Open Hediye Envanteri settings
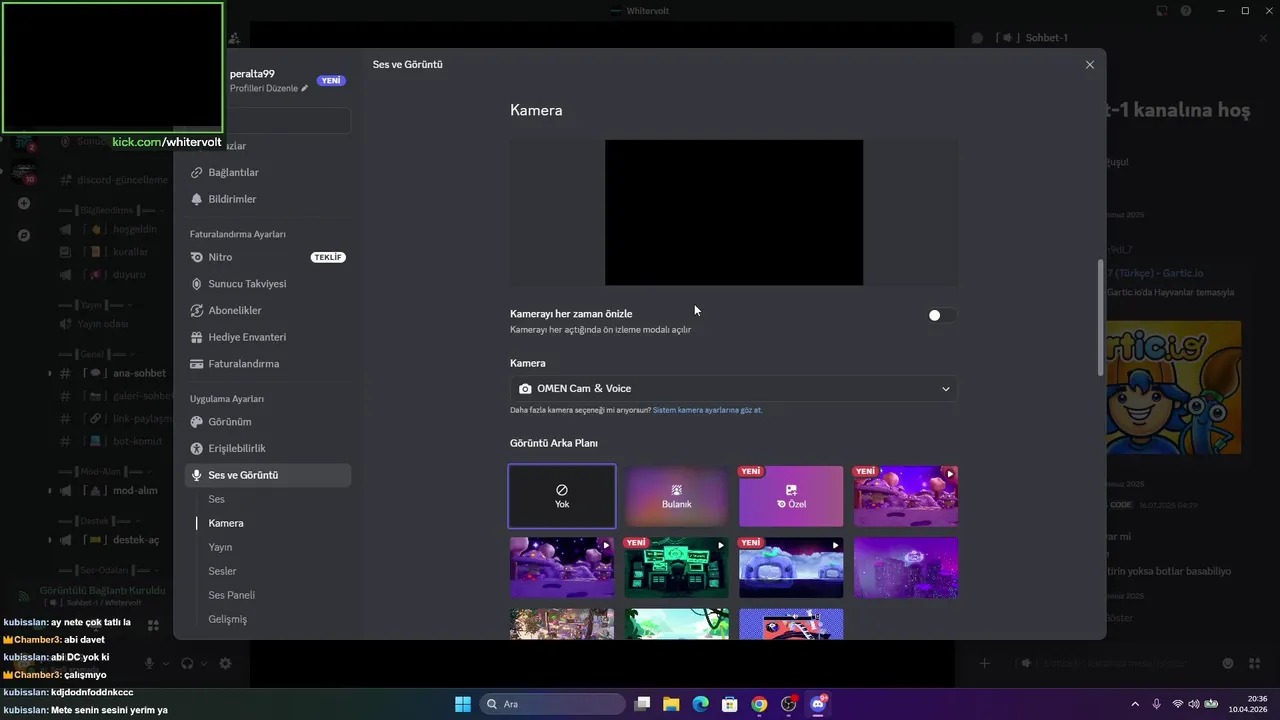Image resolution: width=1280 pixels, height=720 pixels. coord(267,337)
